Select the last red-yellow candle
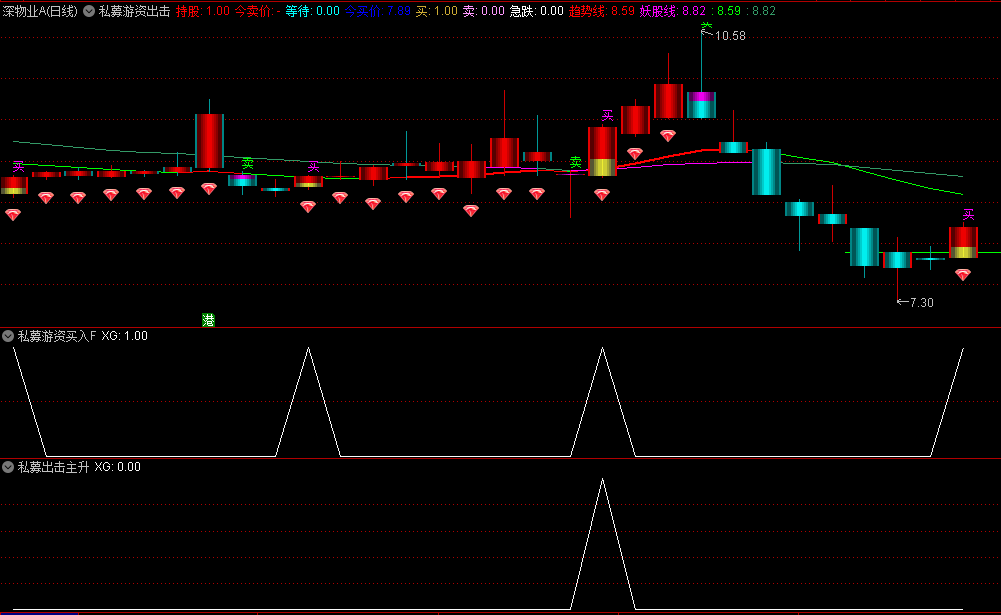 click(963, 243)
